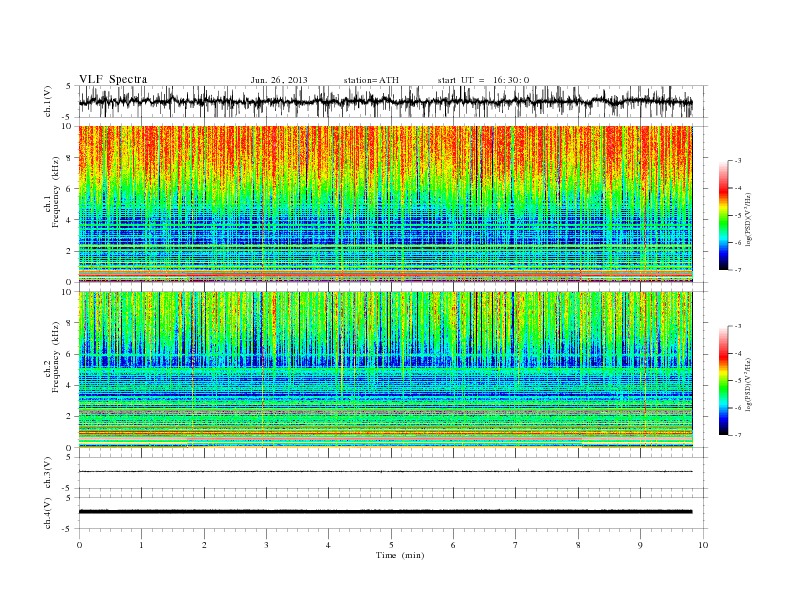Click the time axis tick label "9"
792x612 pixels.
(x=640, y=545)
